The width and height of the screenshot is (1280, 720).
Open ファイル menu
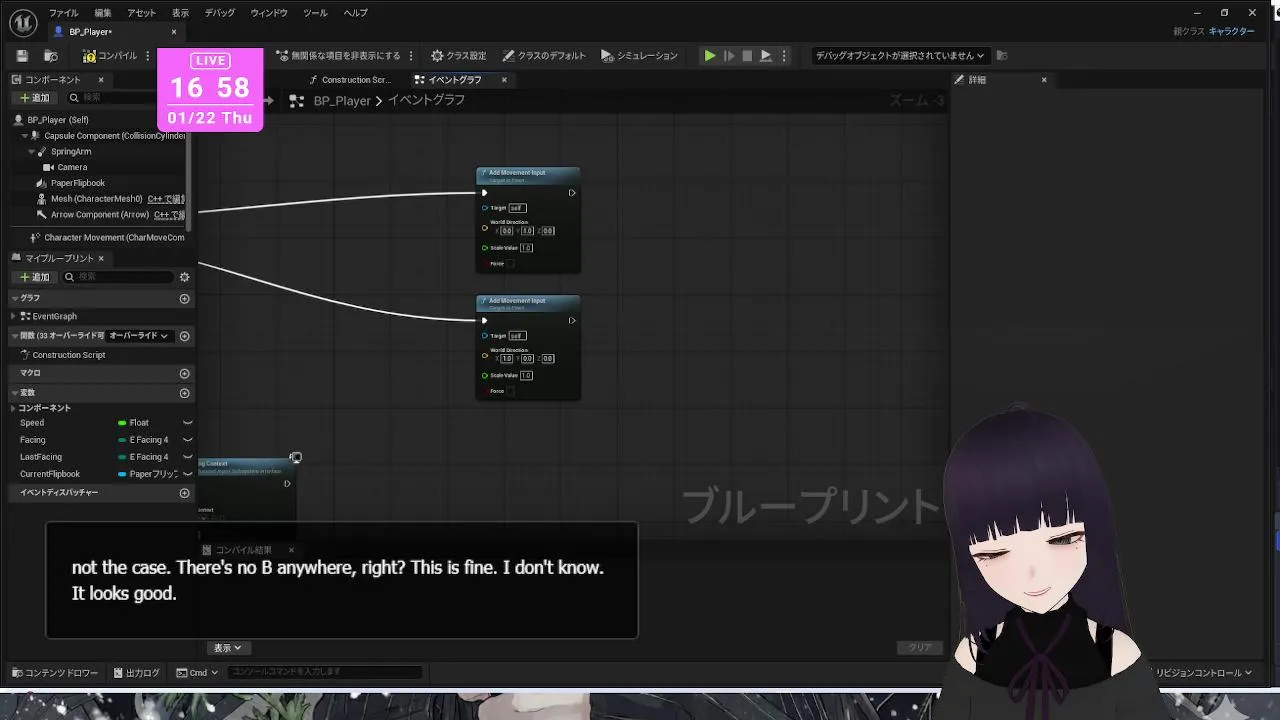pos(63,13)
